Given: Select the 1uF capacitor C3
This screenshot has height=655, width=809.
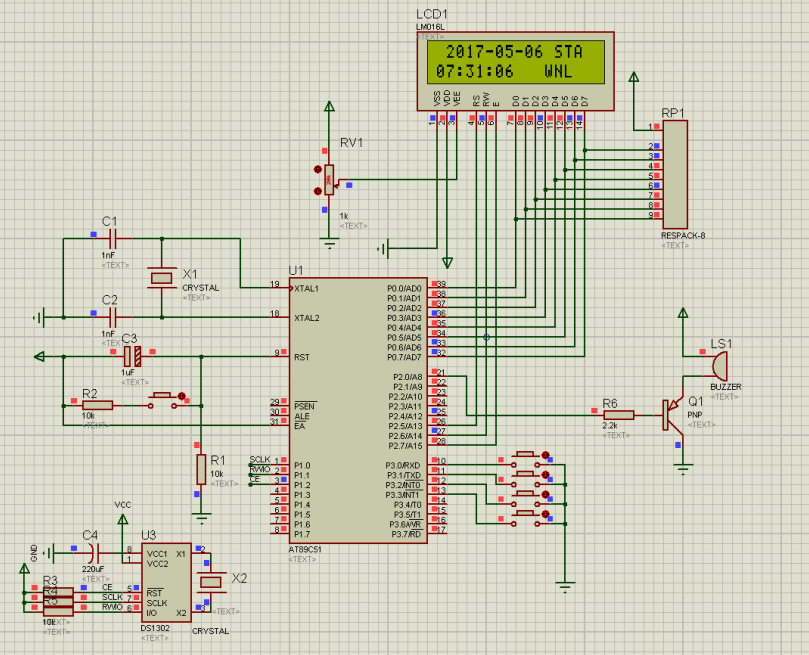Looking at the screenshot, I should pyautogui.click(x=132, y=356).
